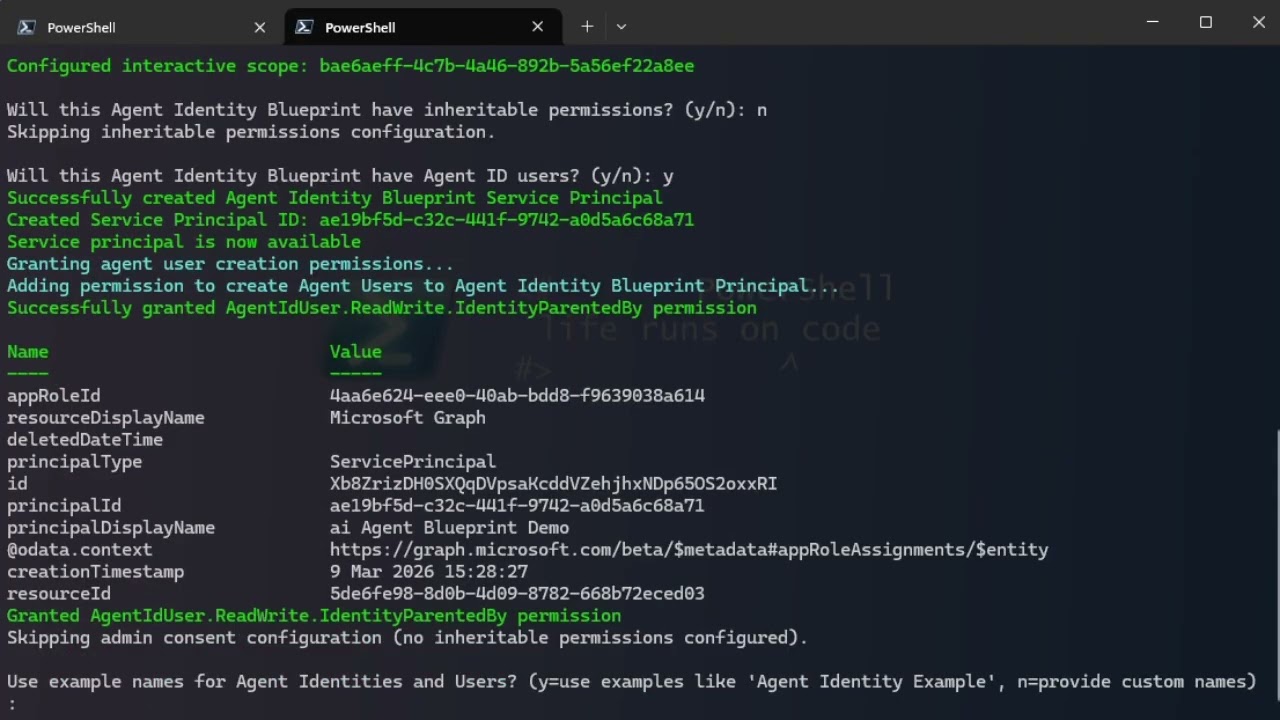Click the Microsoft Graph value
The height and width of the screenshot is (720, 1280).
(408, 418)
